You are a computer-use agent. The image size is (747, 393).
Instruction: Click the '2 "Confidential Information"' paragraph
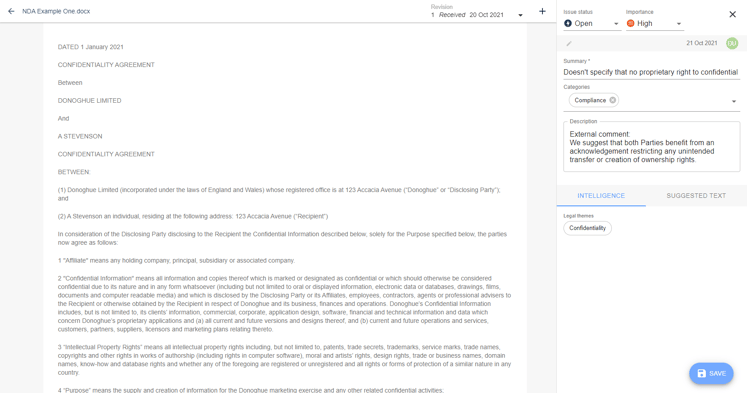(x=284, y=304)
